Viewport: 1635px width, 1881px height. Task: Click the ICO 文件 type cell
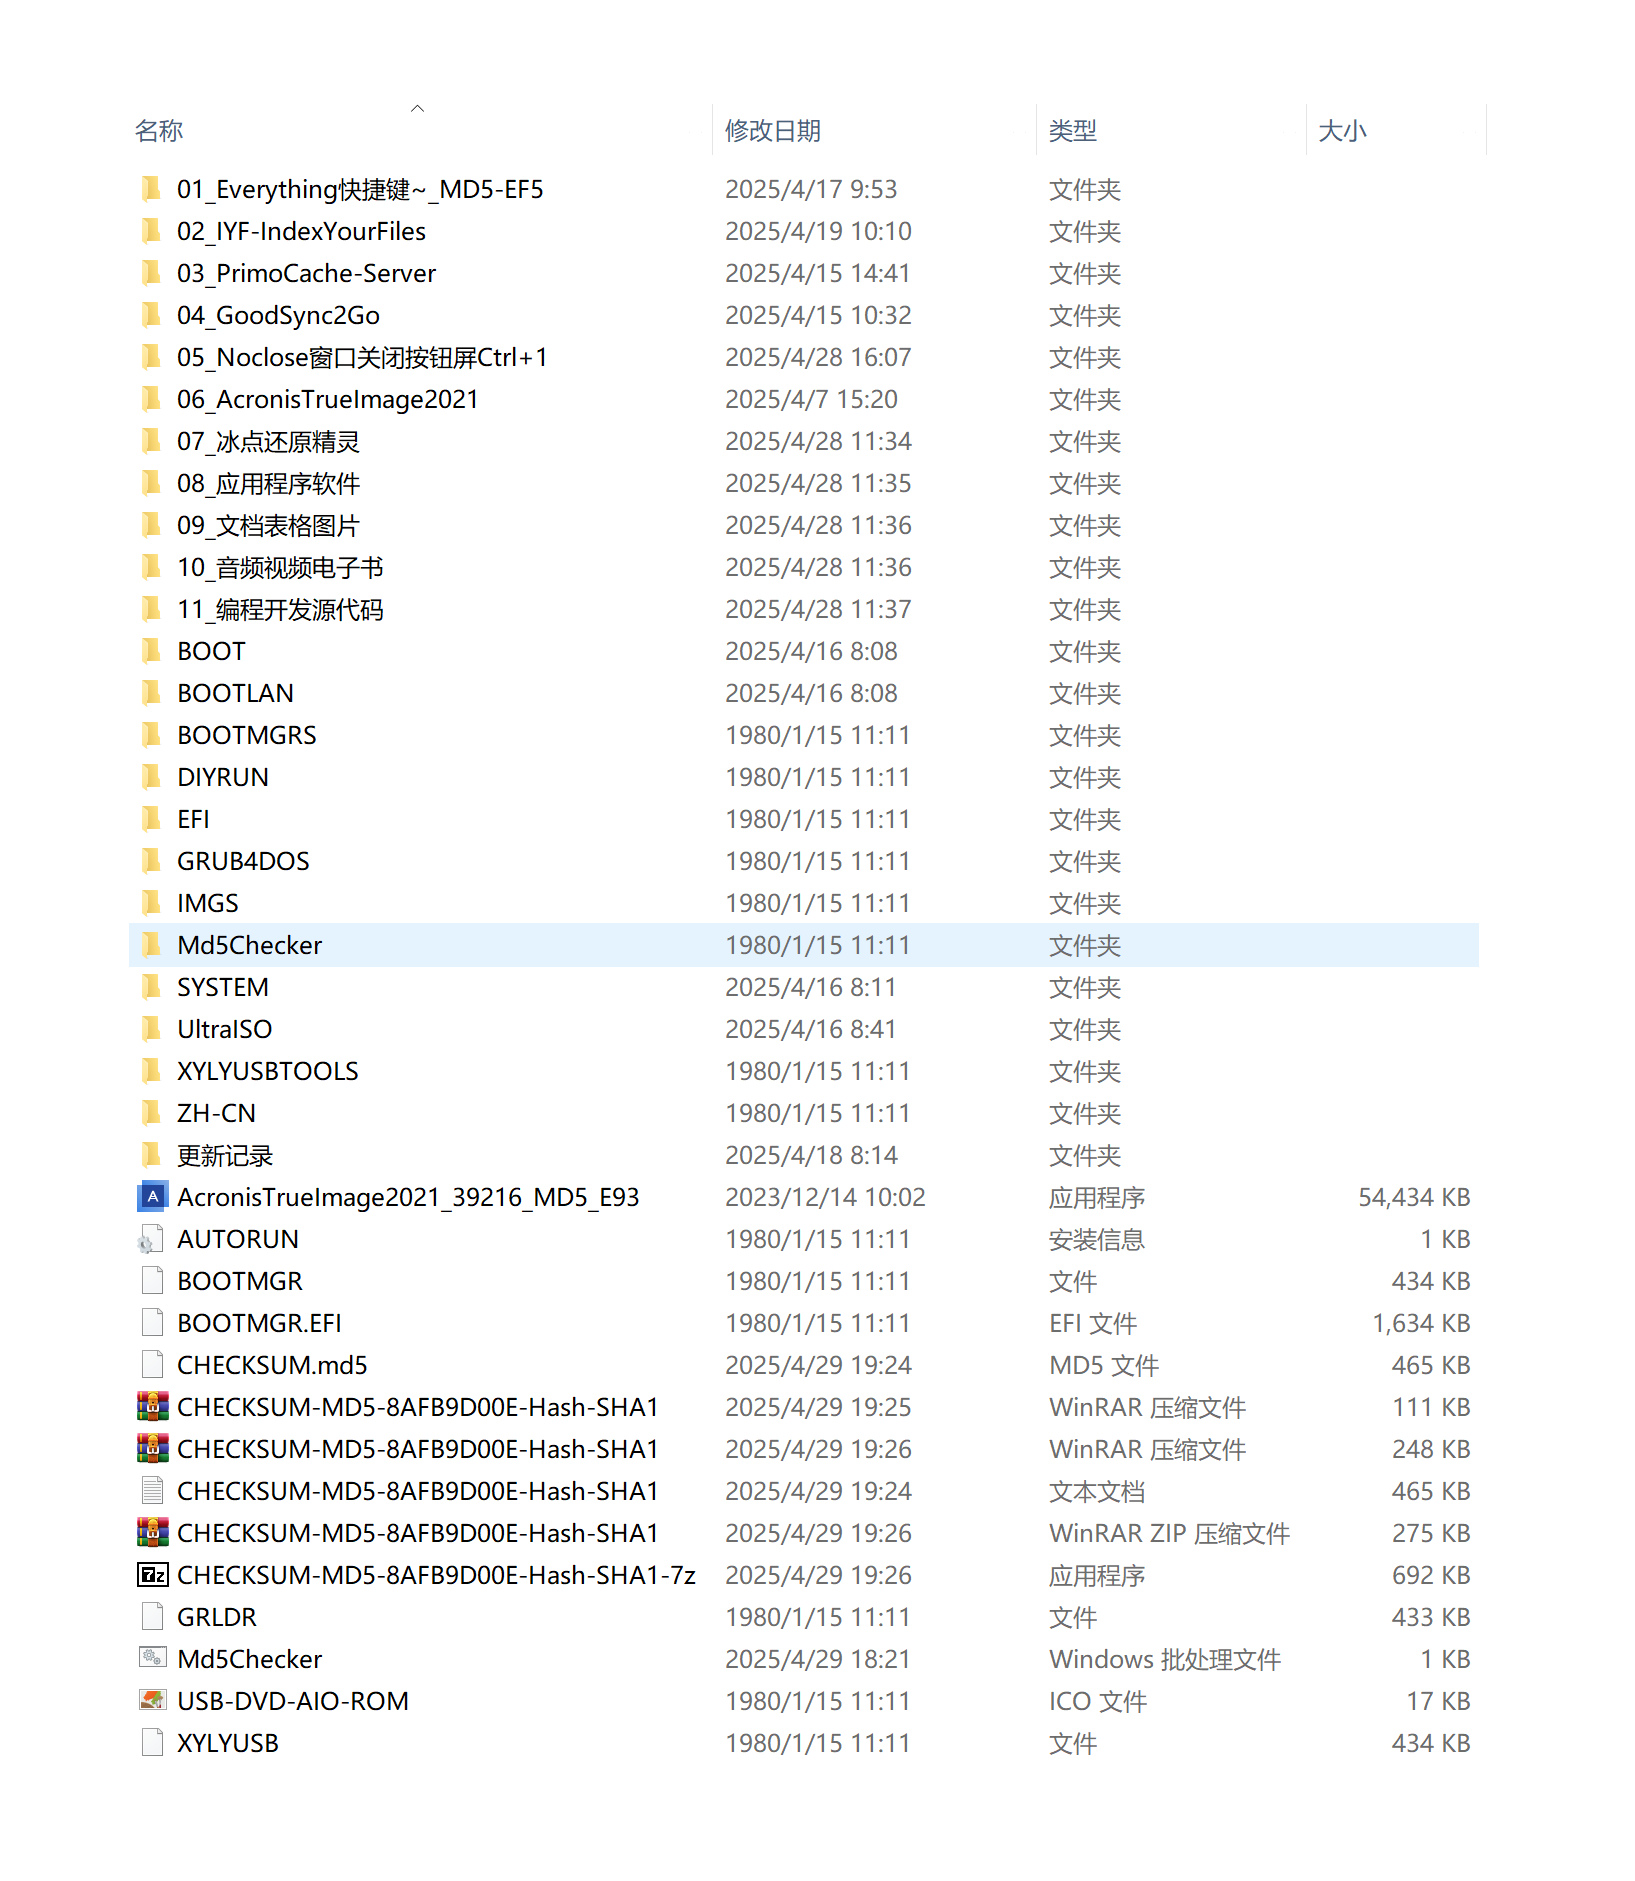[x=1098, y=1701]
